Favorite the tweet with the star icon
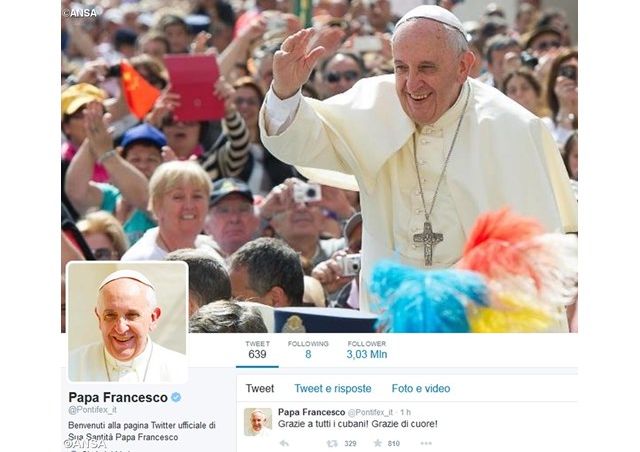The width and height of the screenshot is (640, 452). click(x=378, y=443)
